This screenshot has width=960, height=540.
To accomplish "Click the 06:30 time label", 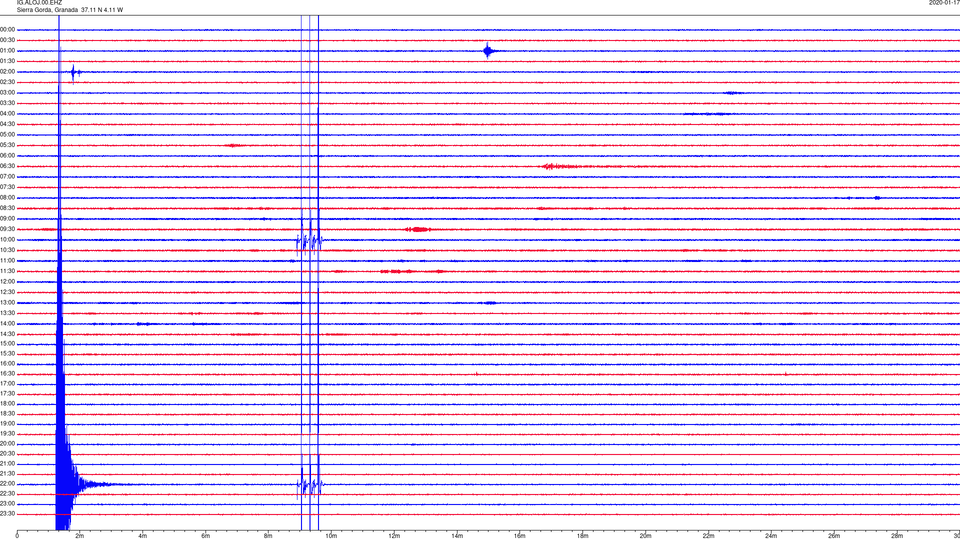I will (x=7, y=166).
